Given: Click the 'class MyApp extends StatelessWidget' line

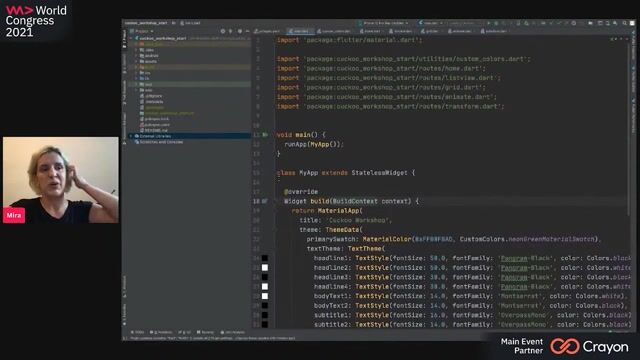Looking at the screenshot, I should tap(346, 173).
